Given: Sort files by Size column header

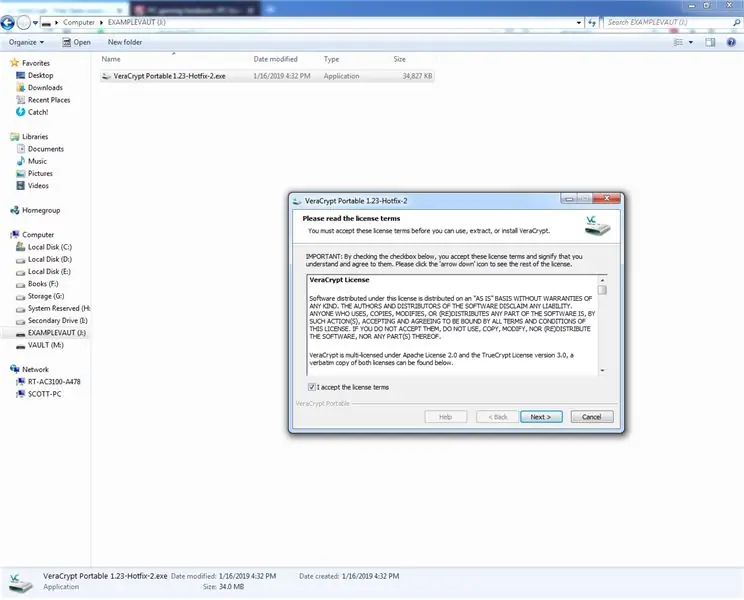Looking at the screenshot, I should [x=400, y=59].
